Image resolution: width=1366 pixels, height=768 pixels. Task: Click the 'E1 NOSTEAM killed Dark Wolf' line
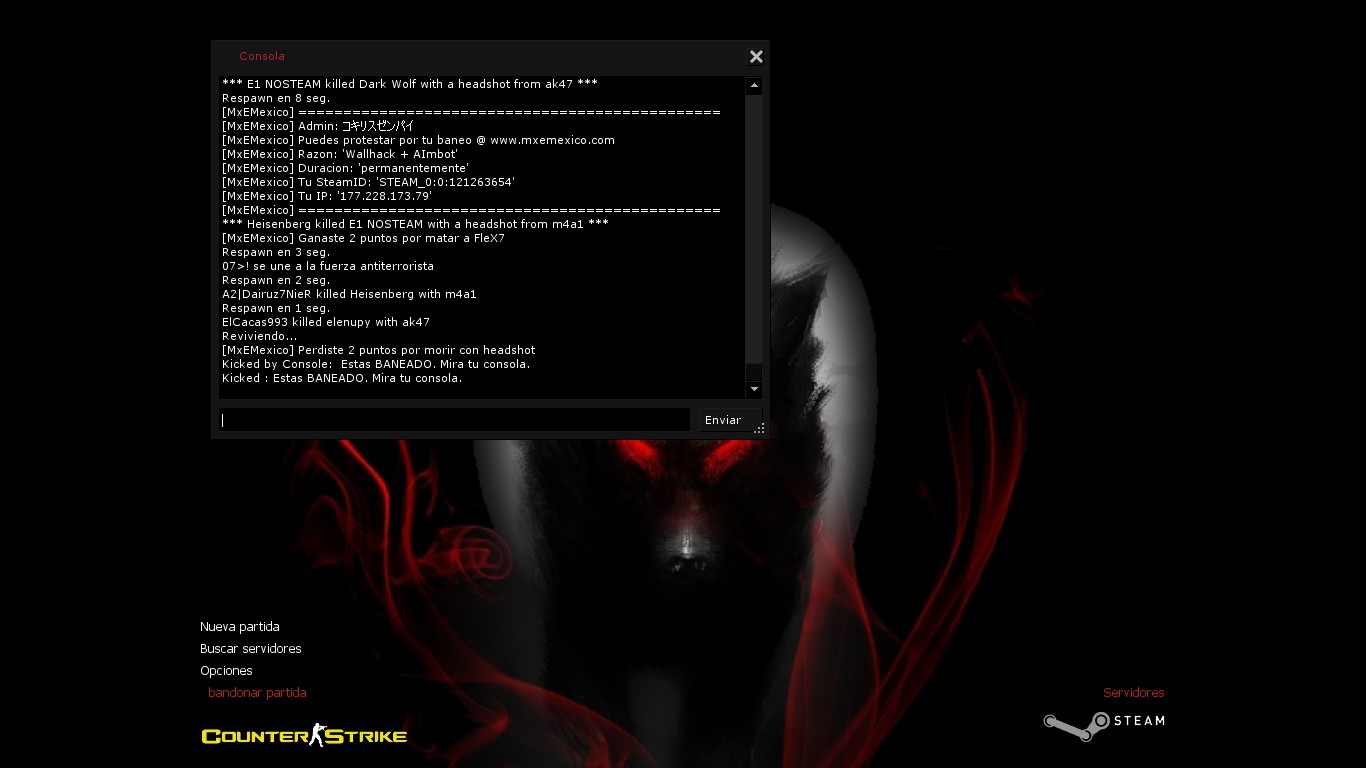tap(410, 84)
